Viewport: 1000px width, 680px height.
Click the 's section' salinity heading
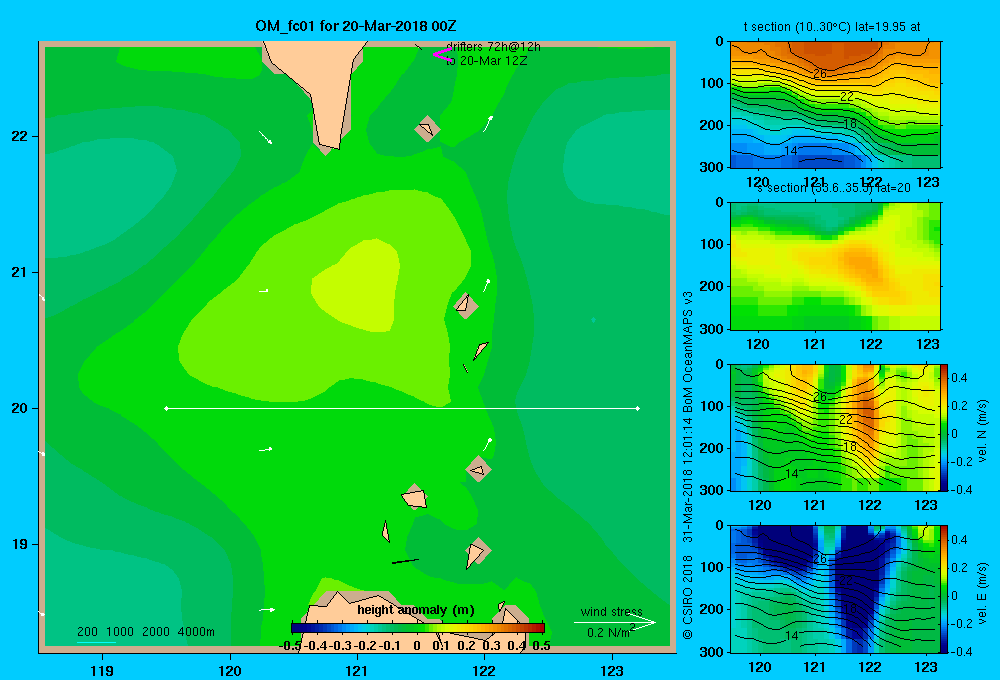tap(834, 188)
